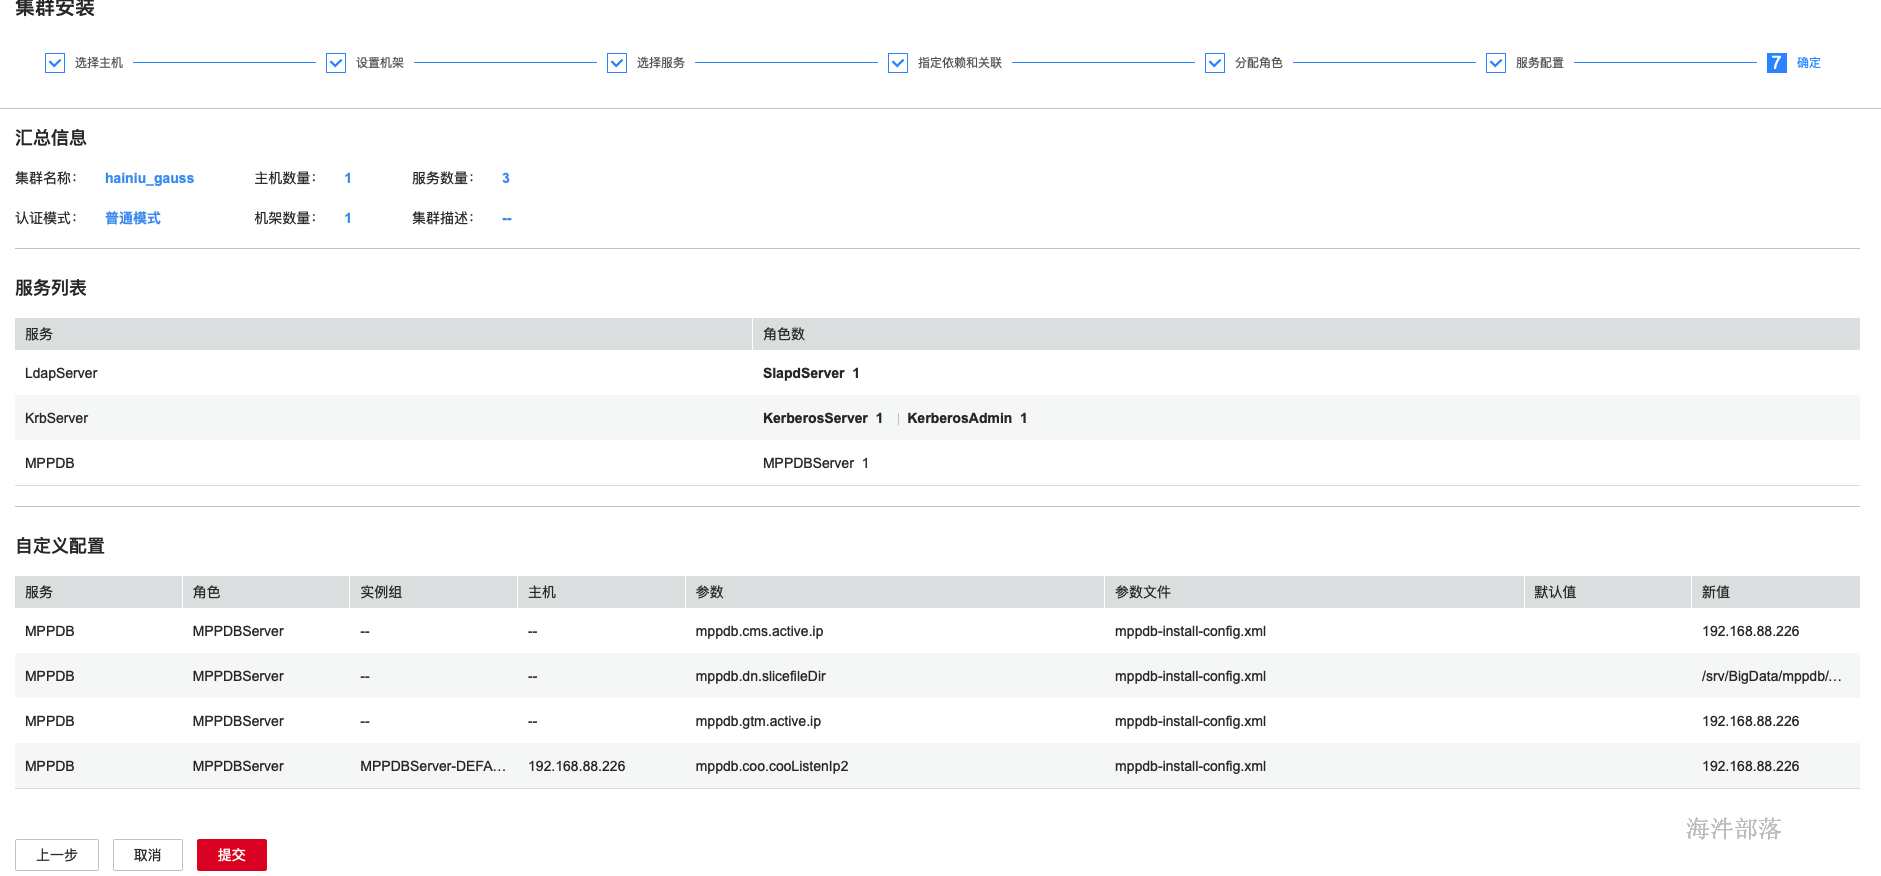The width and height of the screenshot is (1881, 876).
Task: Submit the installation with 提交 button
Action: click(232, 855)
